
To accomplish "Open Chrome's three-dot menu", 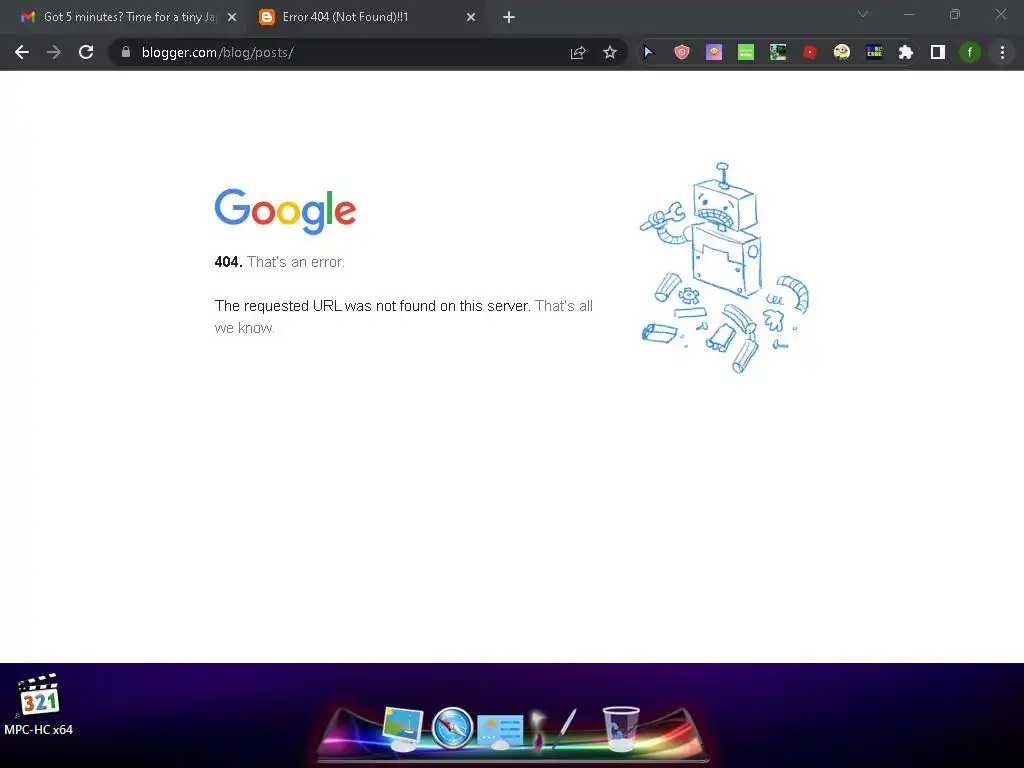I will pos(1002,52).
